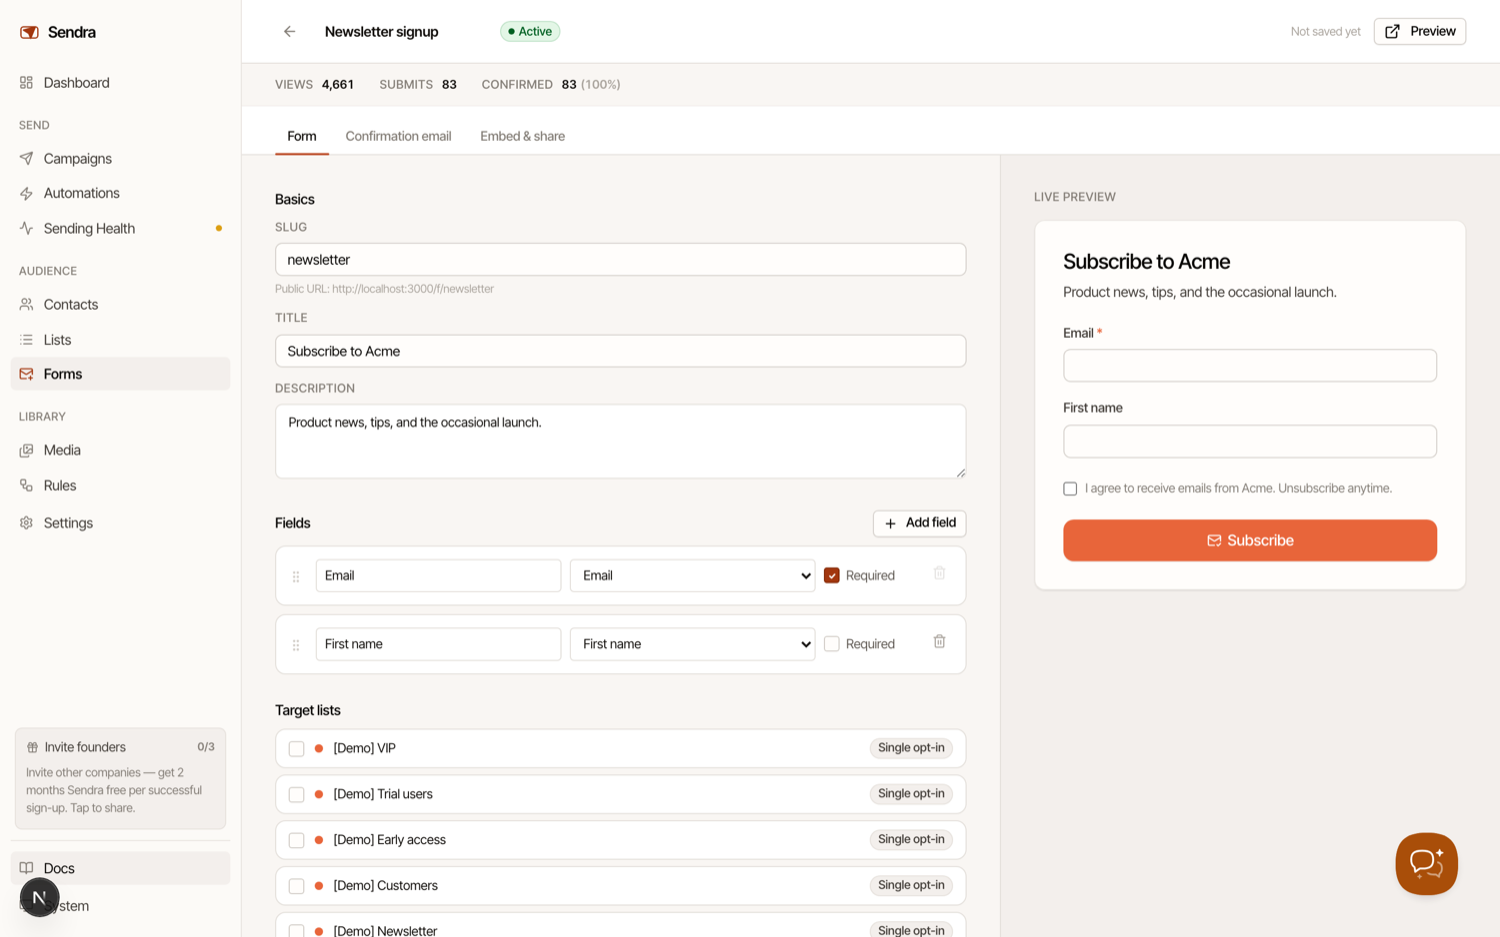The width and height of the screenshot is (1500, 937).
Task: Click the First name label input
Action: (438, 644)
